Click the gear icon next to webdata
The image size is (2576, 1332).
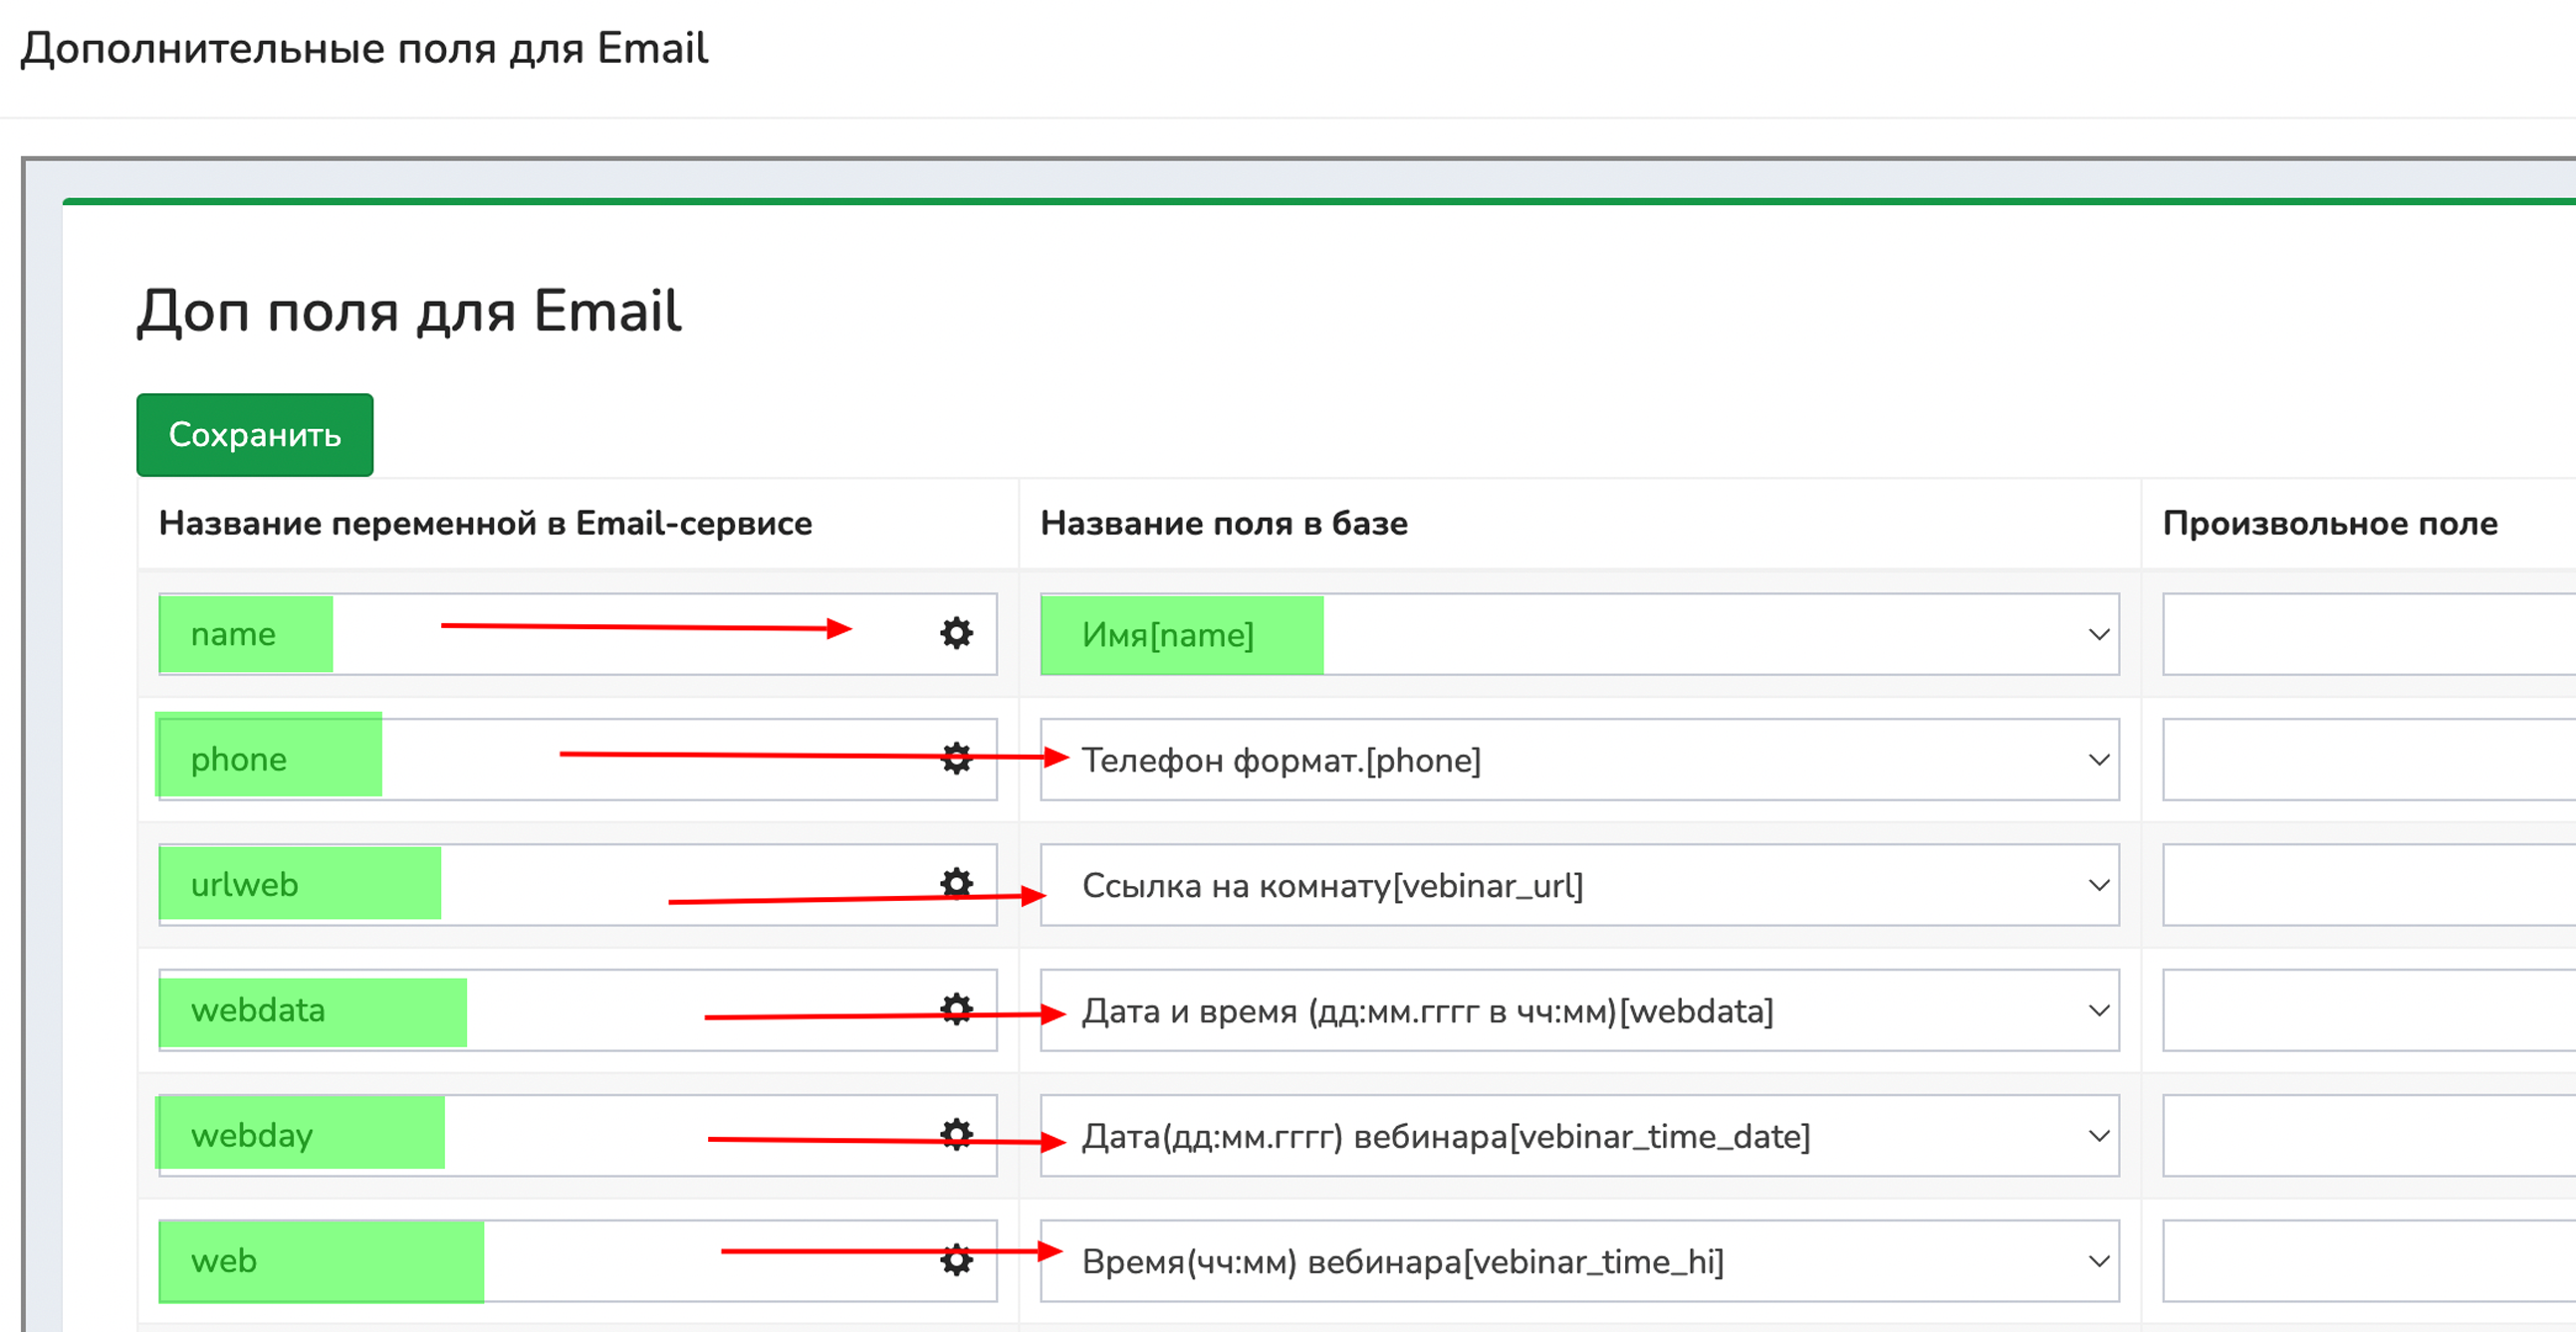[956, 1009]
